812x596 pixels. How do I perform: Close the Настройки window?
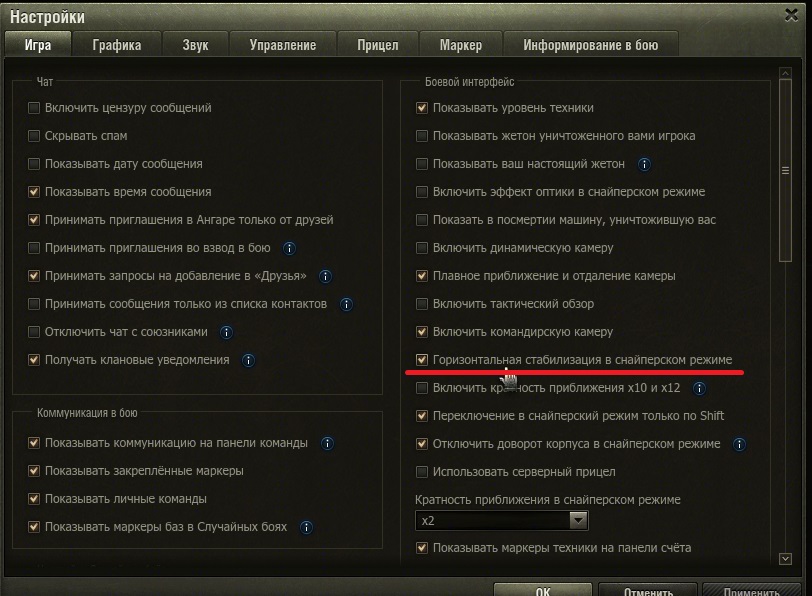[791, 15]
